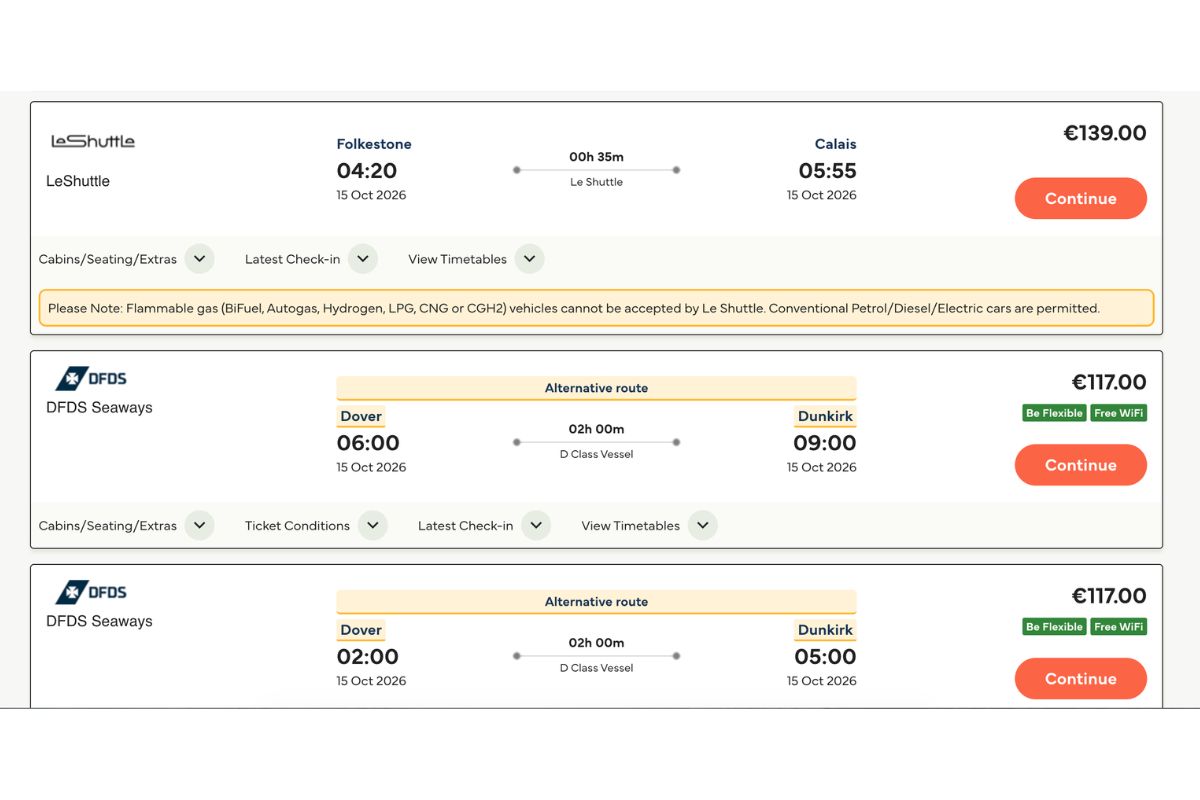Click Be Flexible badge on 02:00 sailing
Image resolution: width=1200 pixels, height=800 pixels.
point(1054,627)
